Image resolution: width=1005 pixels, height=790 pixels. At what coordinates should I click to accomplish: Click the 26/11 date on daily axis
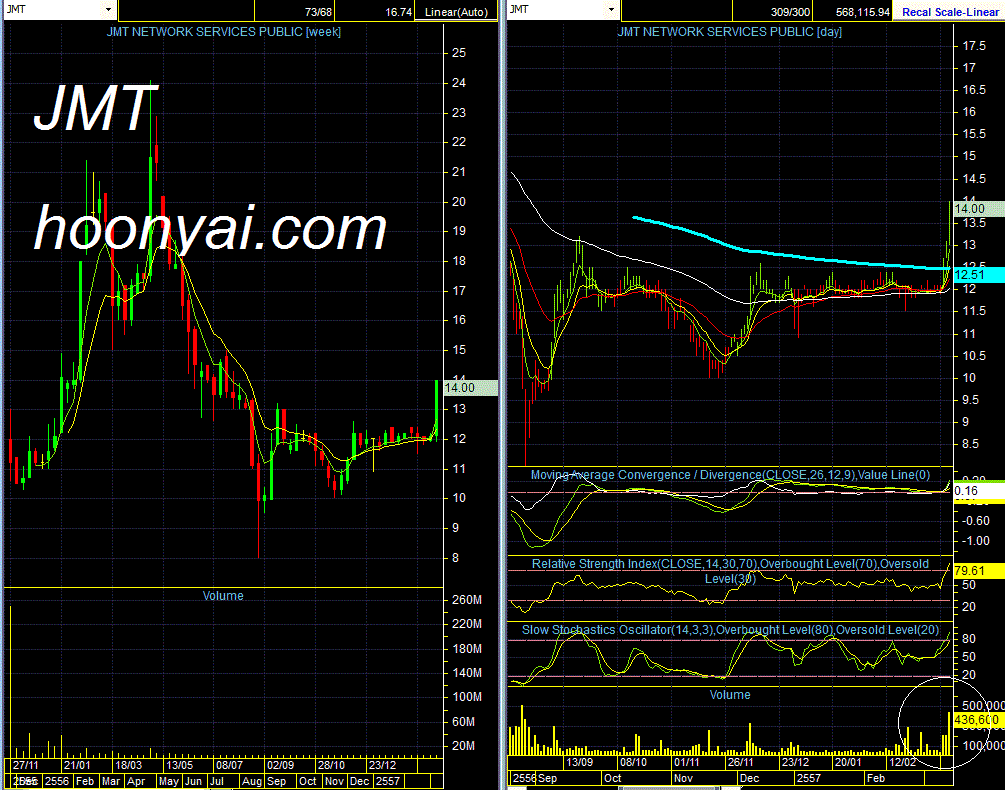tap(740, 762)
